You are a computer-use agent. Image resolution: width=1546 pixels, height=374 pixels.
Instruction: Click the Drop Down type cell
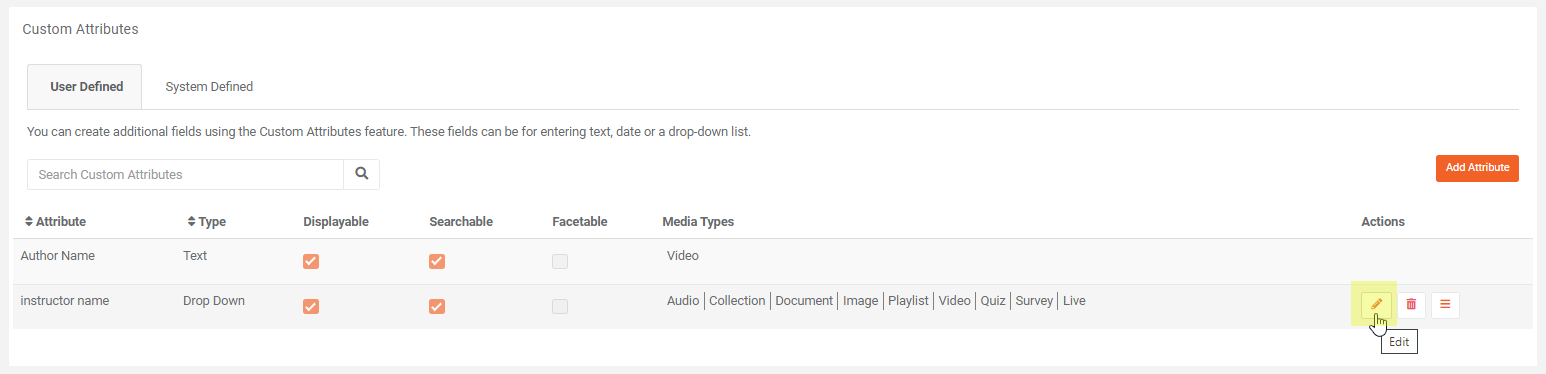pyautogui.click(x=214, y=300)
